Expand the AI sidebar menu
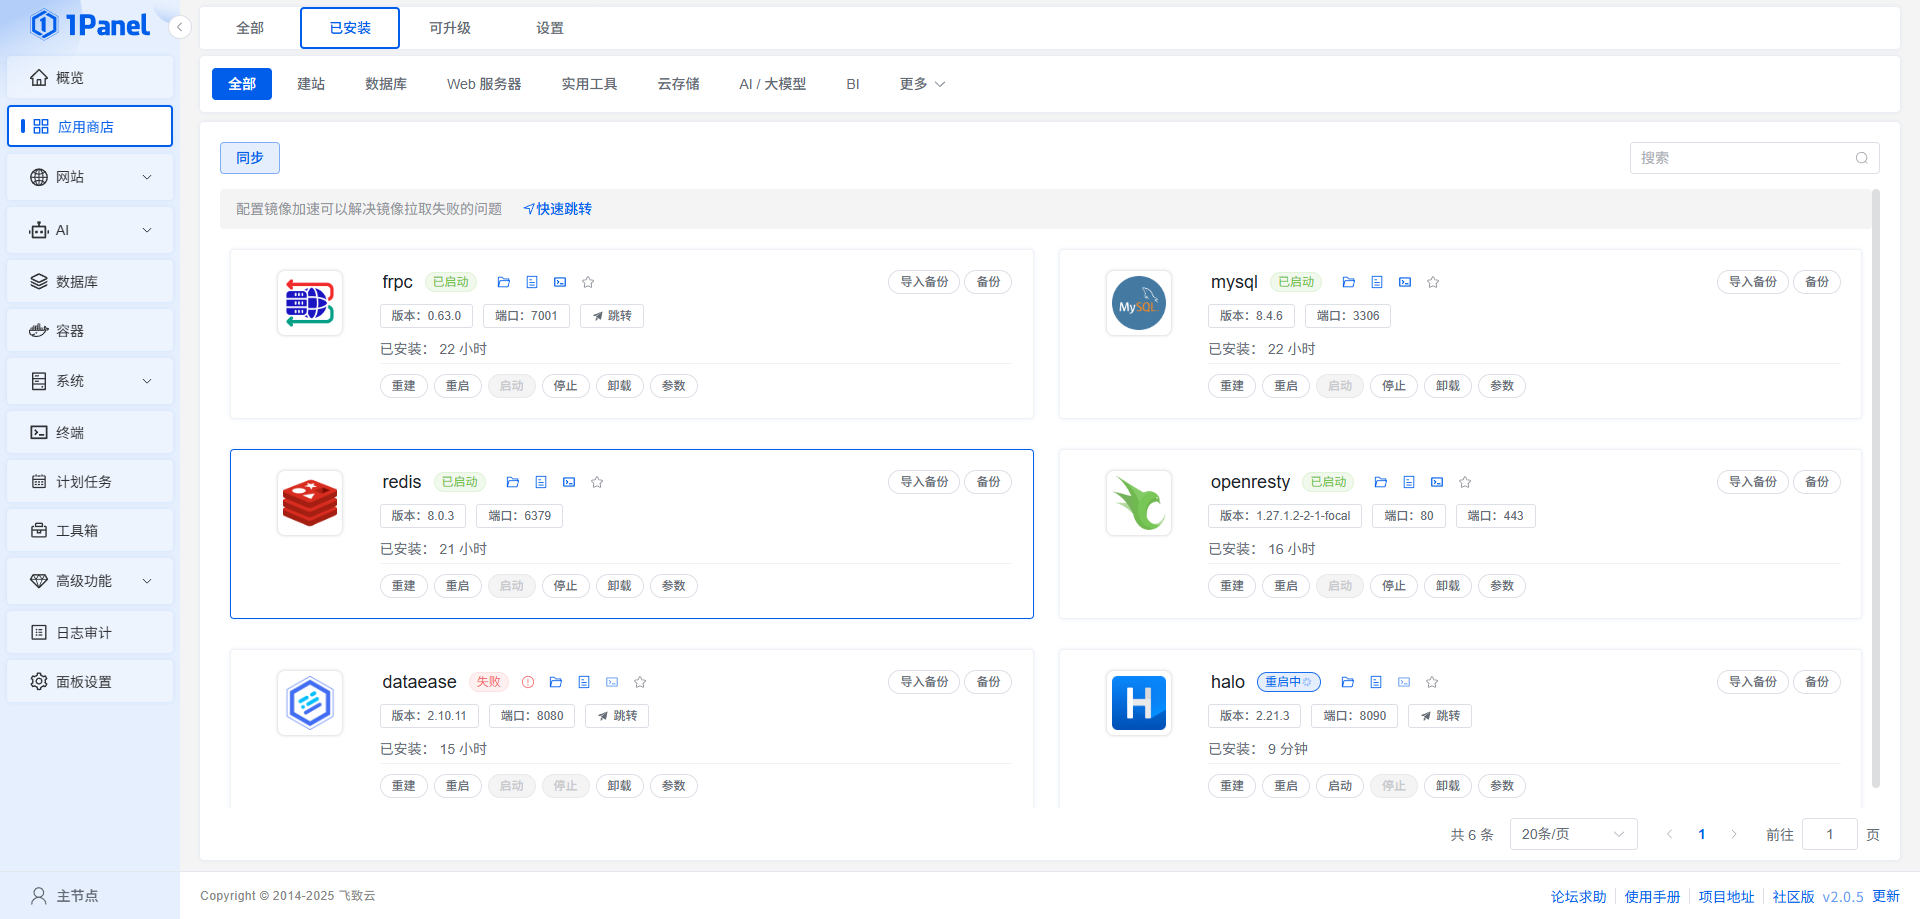This screenshot has width=1920, height=919. tap(90, 230)
